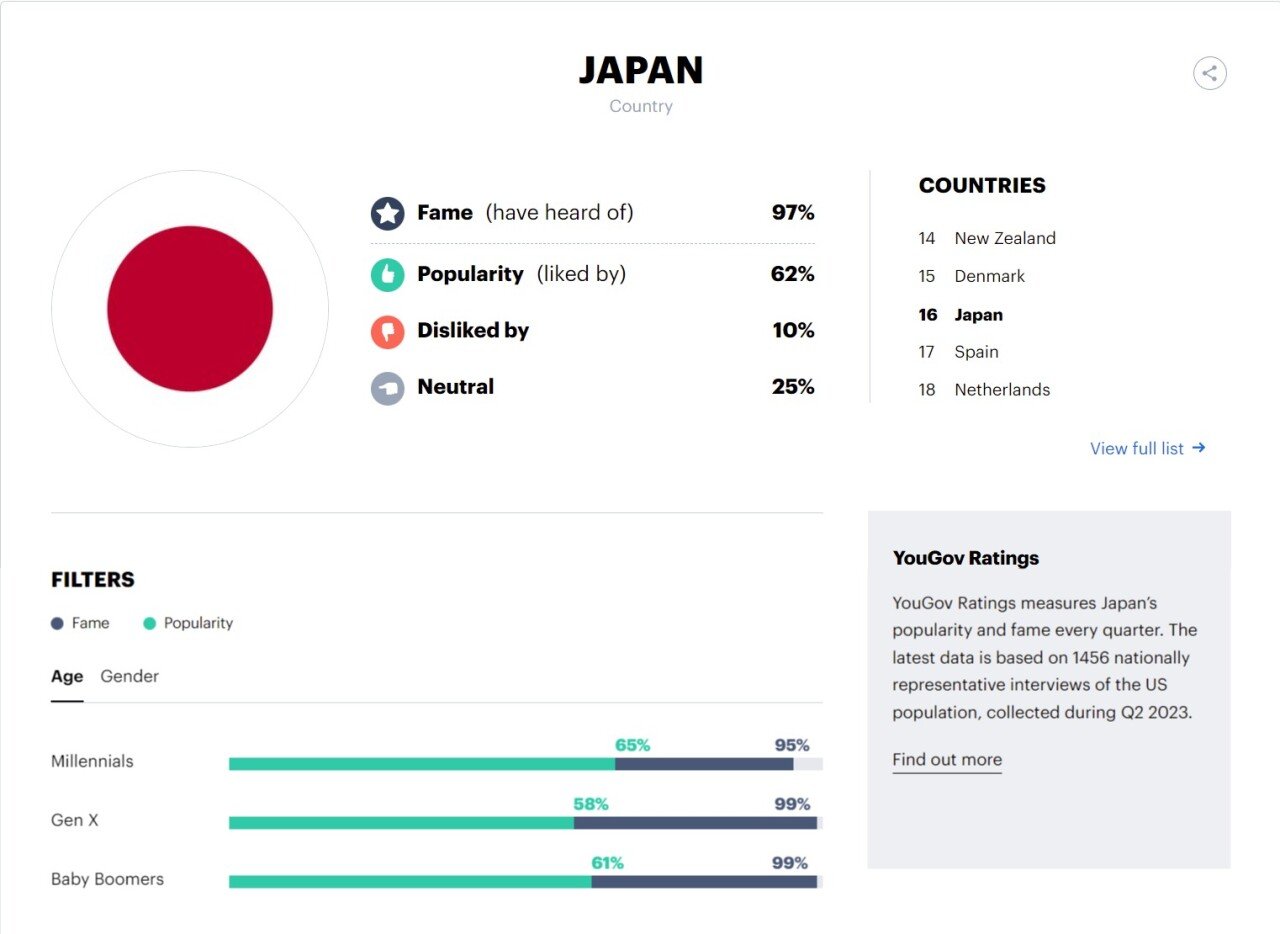The width and height of the screenshot is (1280, 934).
Task: Click the Gen X fame bar
Action: [x=695, y=823]
